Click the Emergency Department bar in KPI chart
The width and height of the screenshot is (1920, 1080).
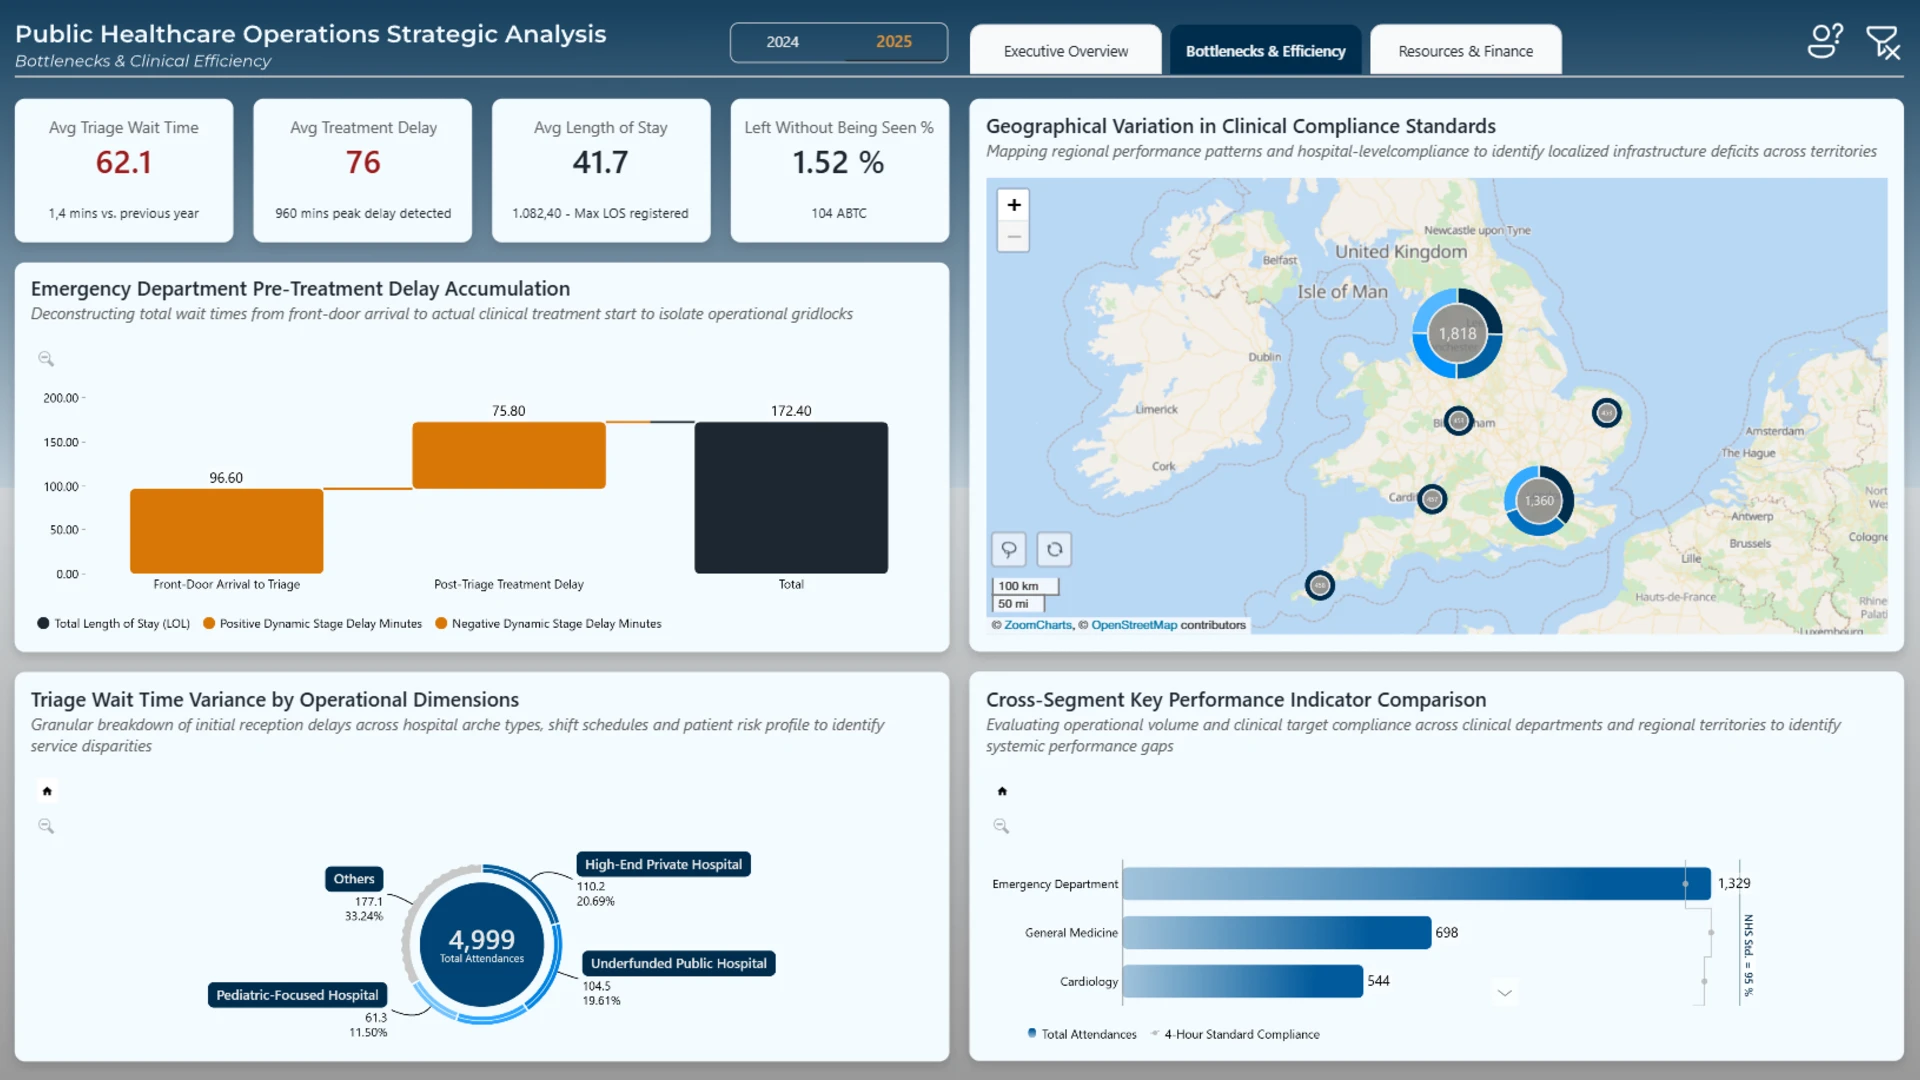1416,884
